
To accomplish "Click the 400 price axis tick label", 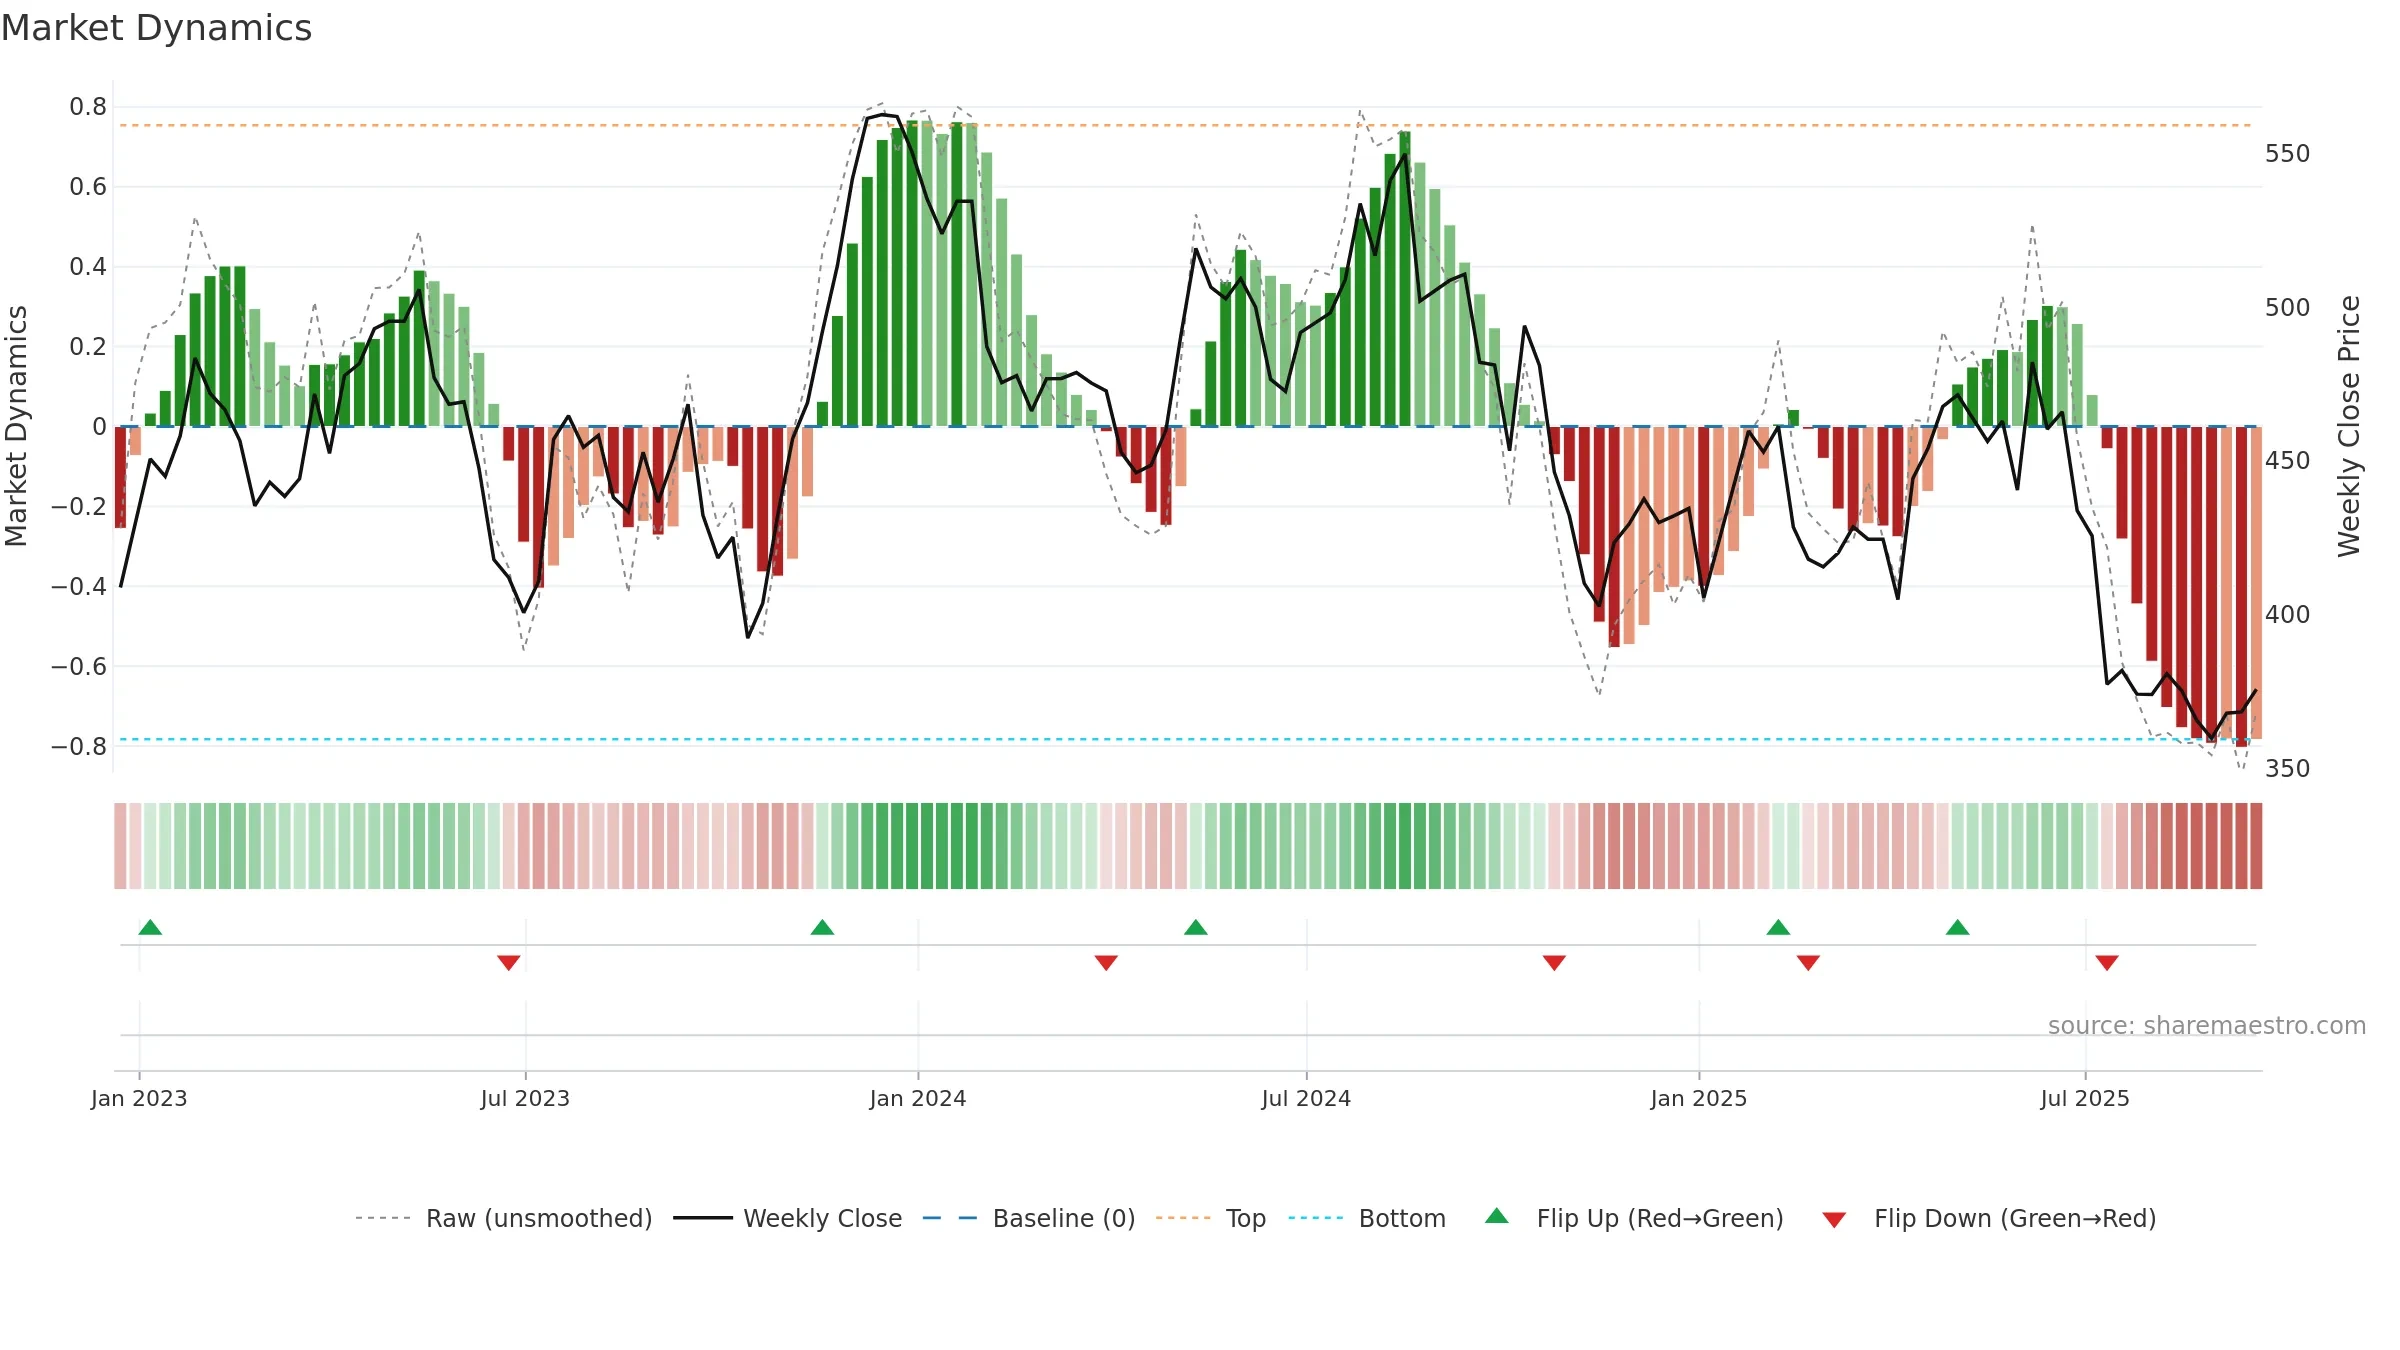I will 2288,615.
